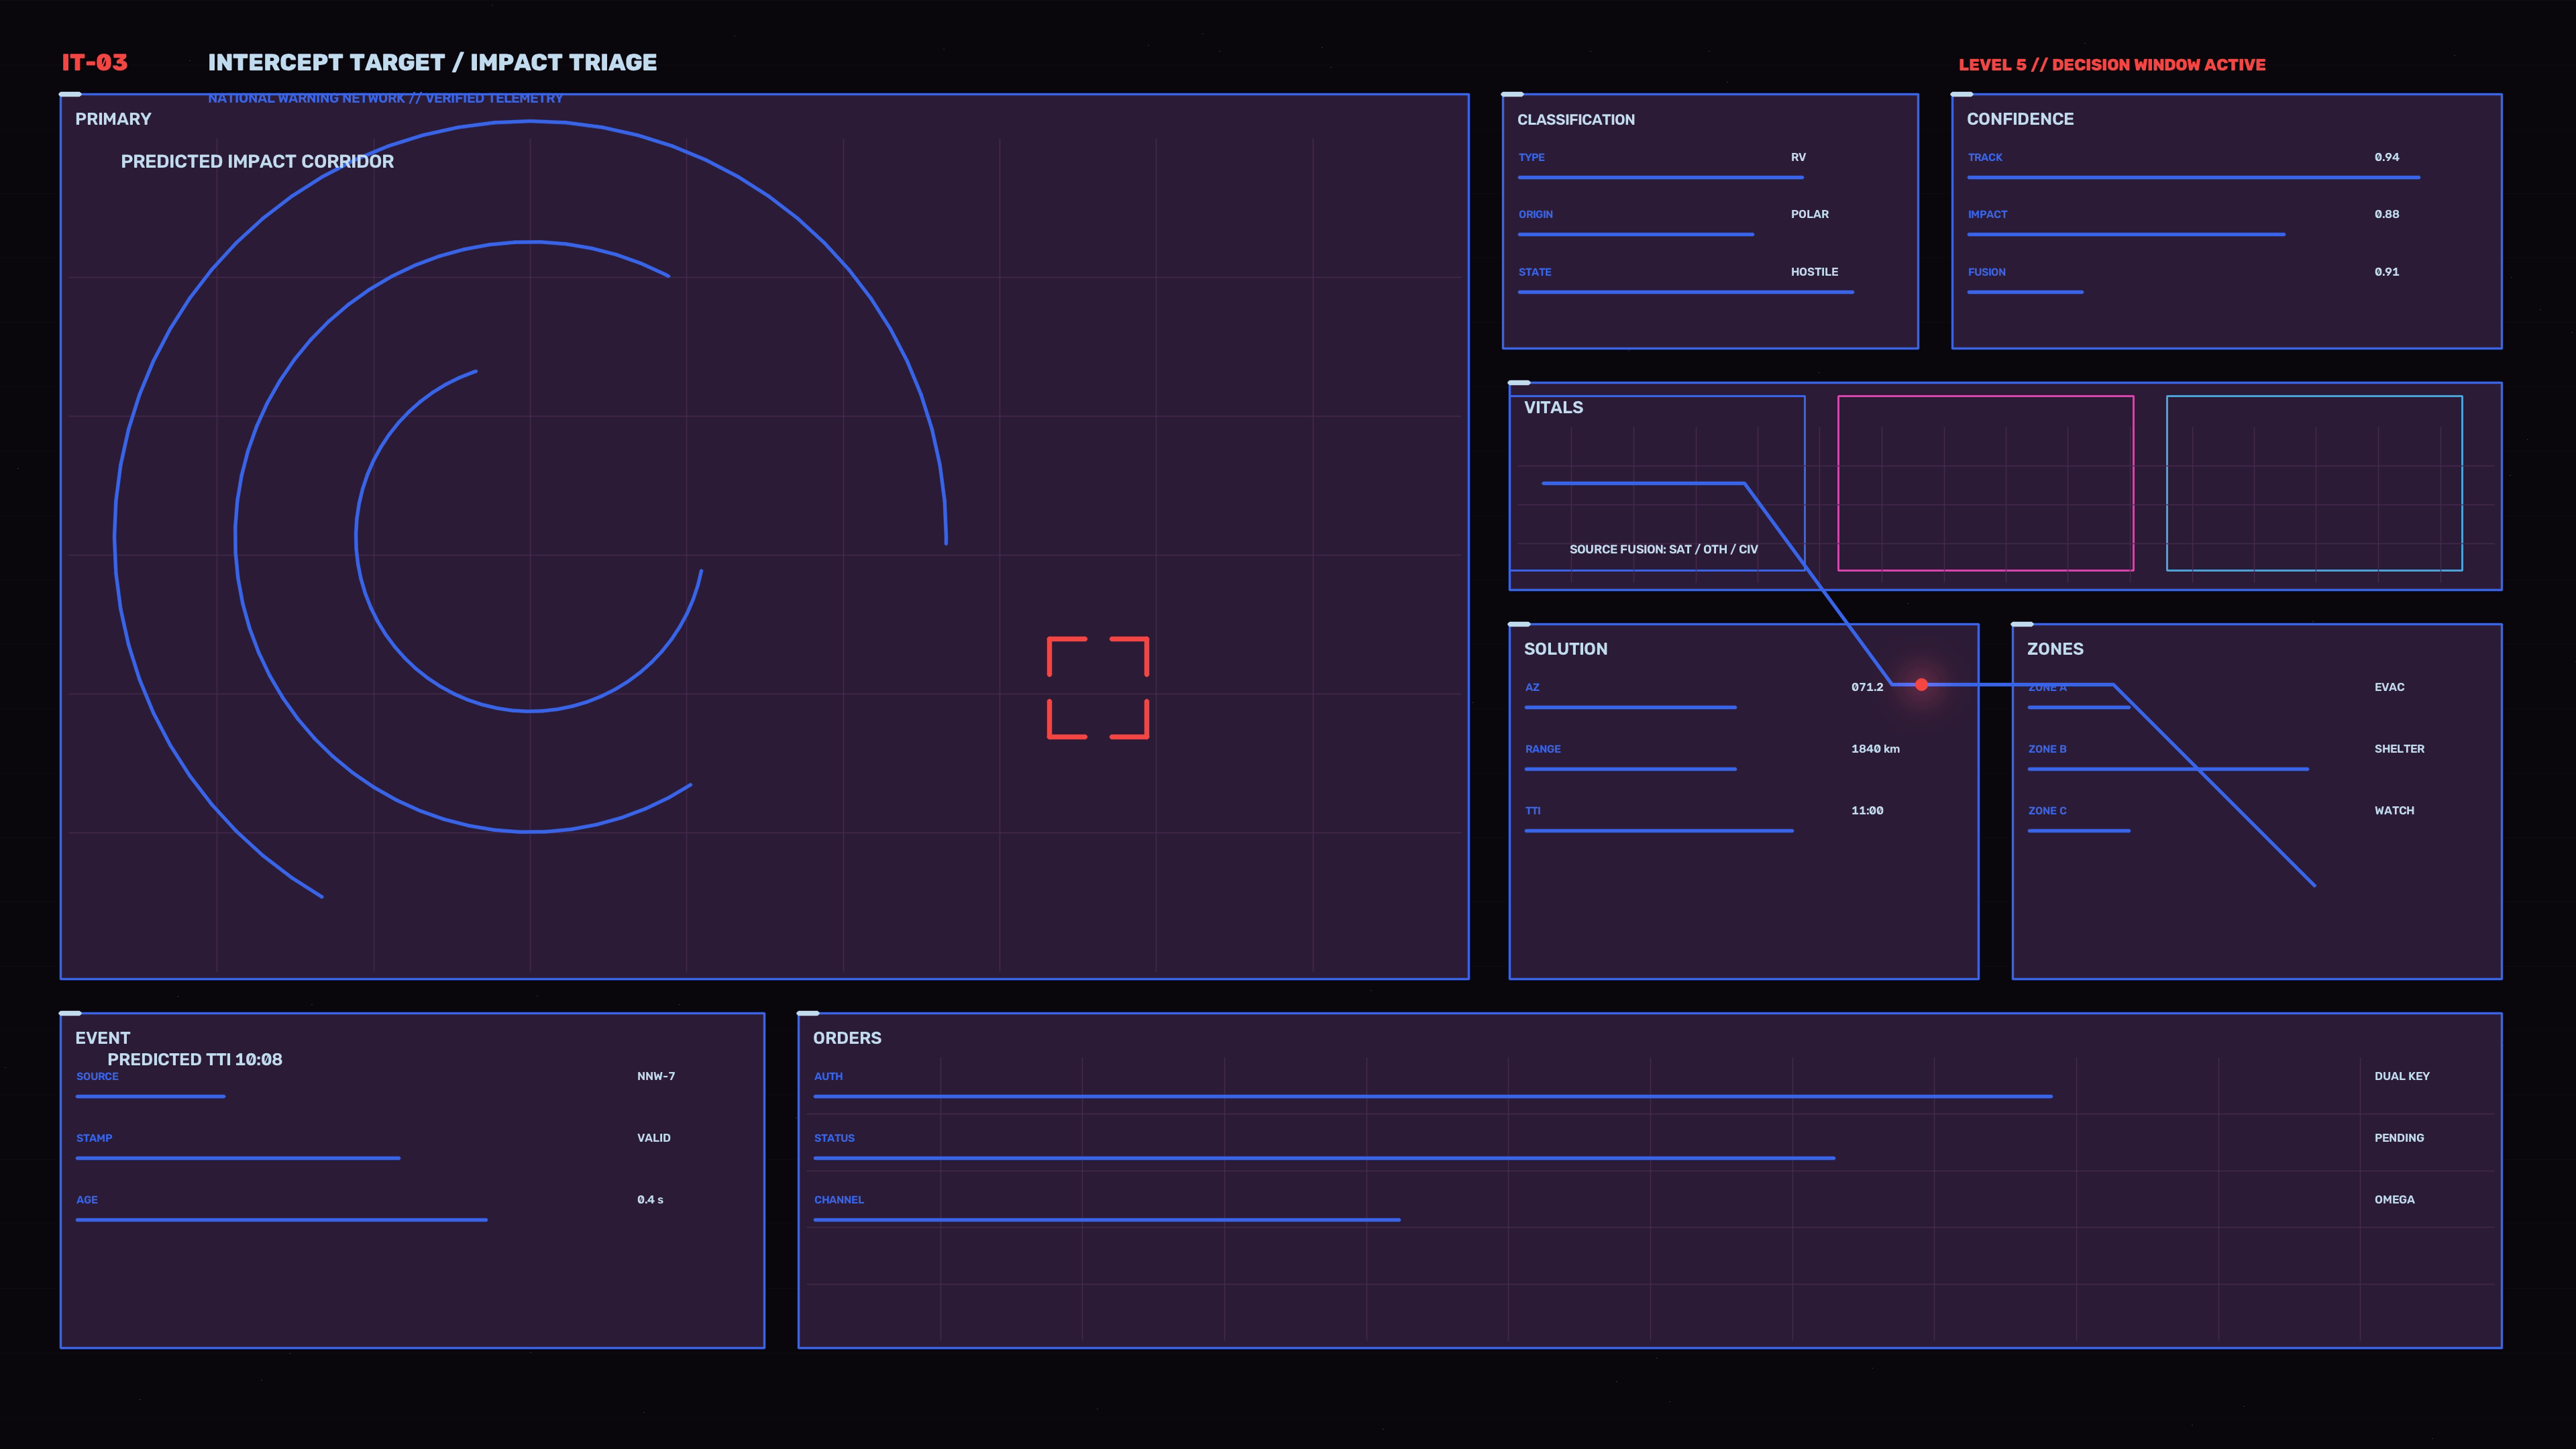Click the TTI bar in Solution
The image size is (2576, 1449).
[1658, 831]
